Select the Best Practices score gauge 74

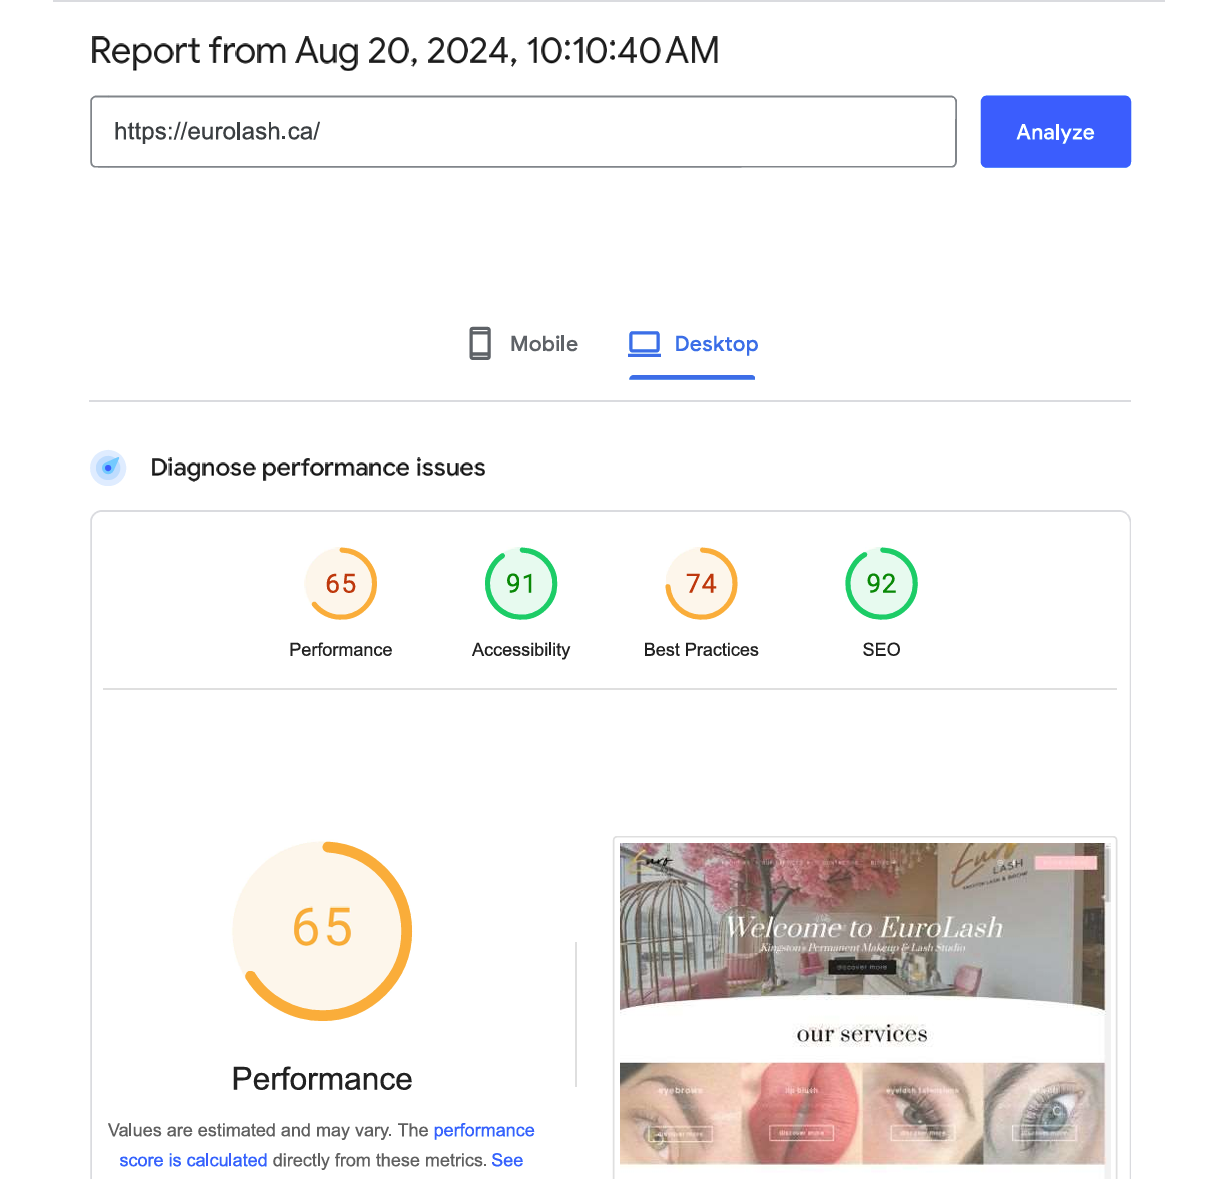click(701, 584)
